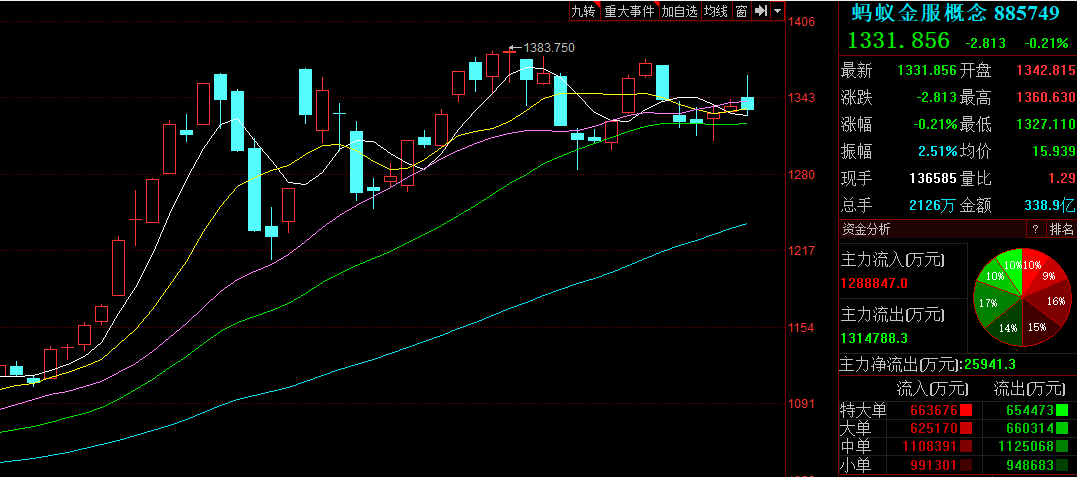The image size is (1077, 477).
Task: Open the 排名 ranking button
Action: click(1061, 230)
